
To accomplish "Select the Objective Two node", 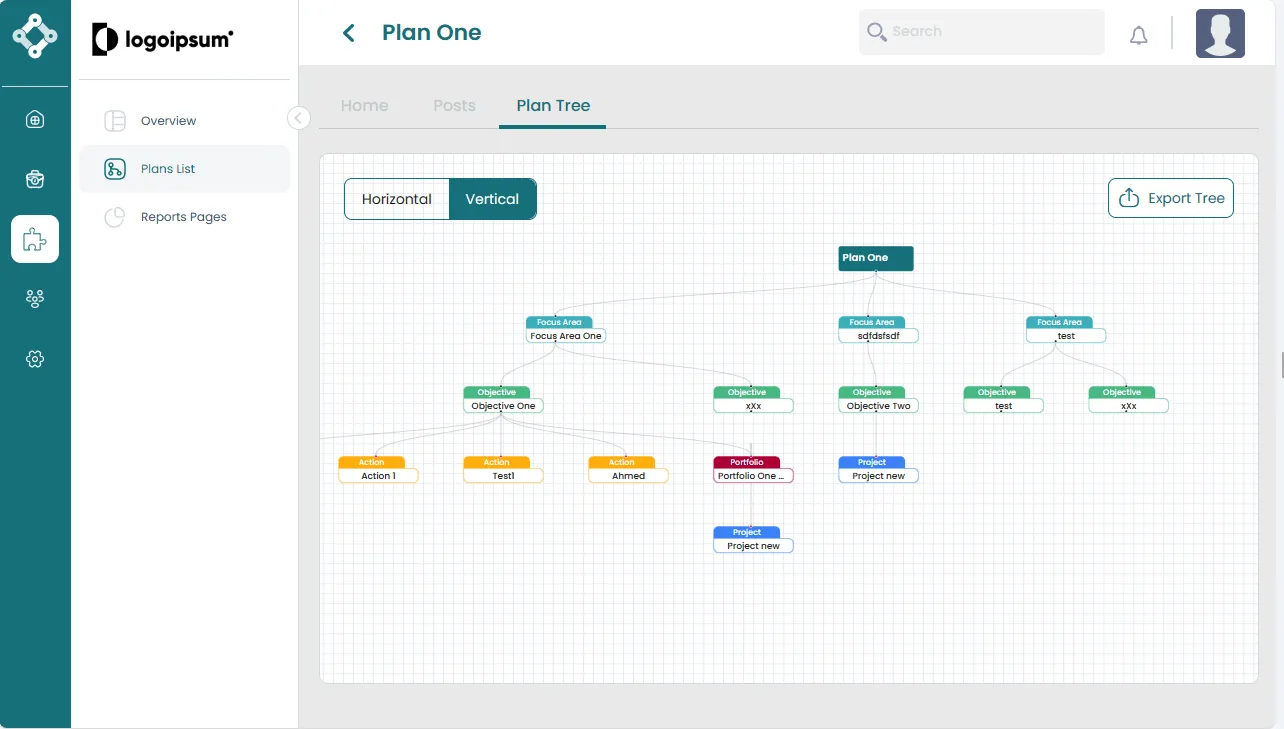I will click(x=878, y=400).
